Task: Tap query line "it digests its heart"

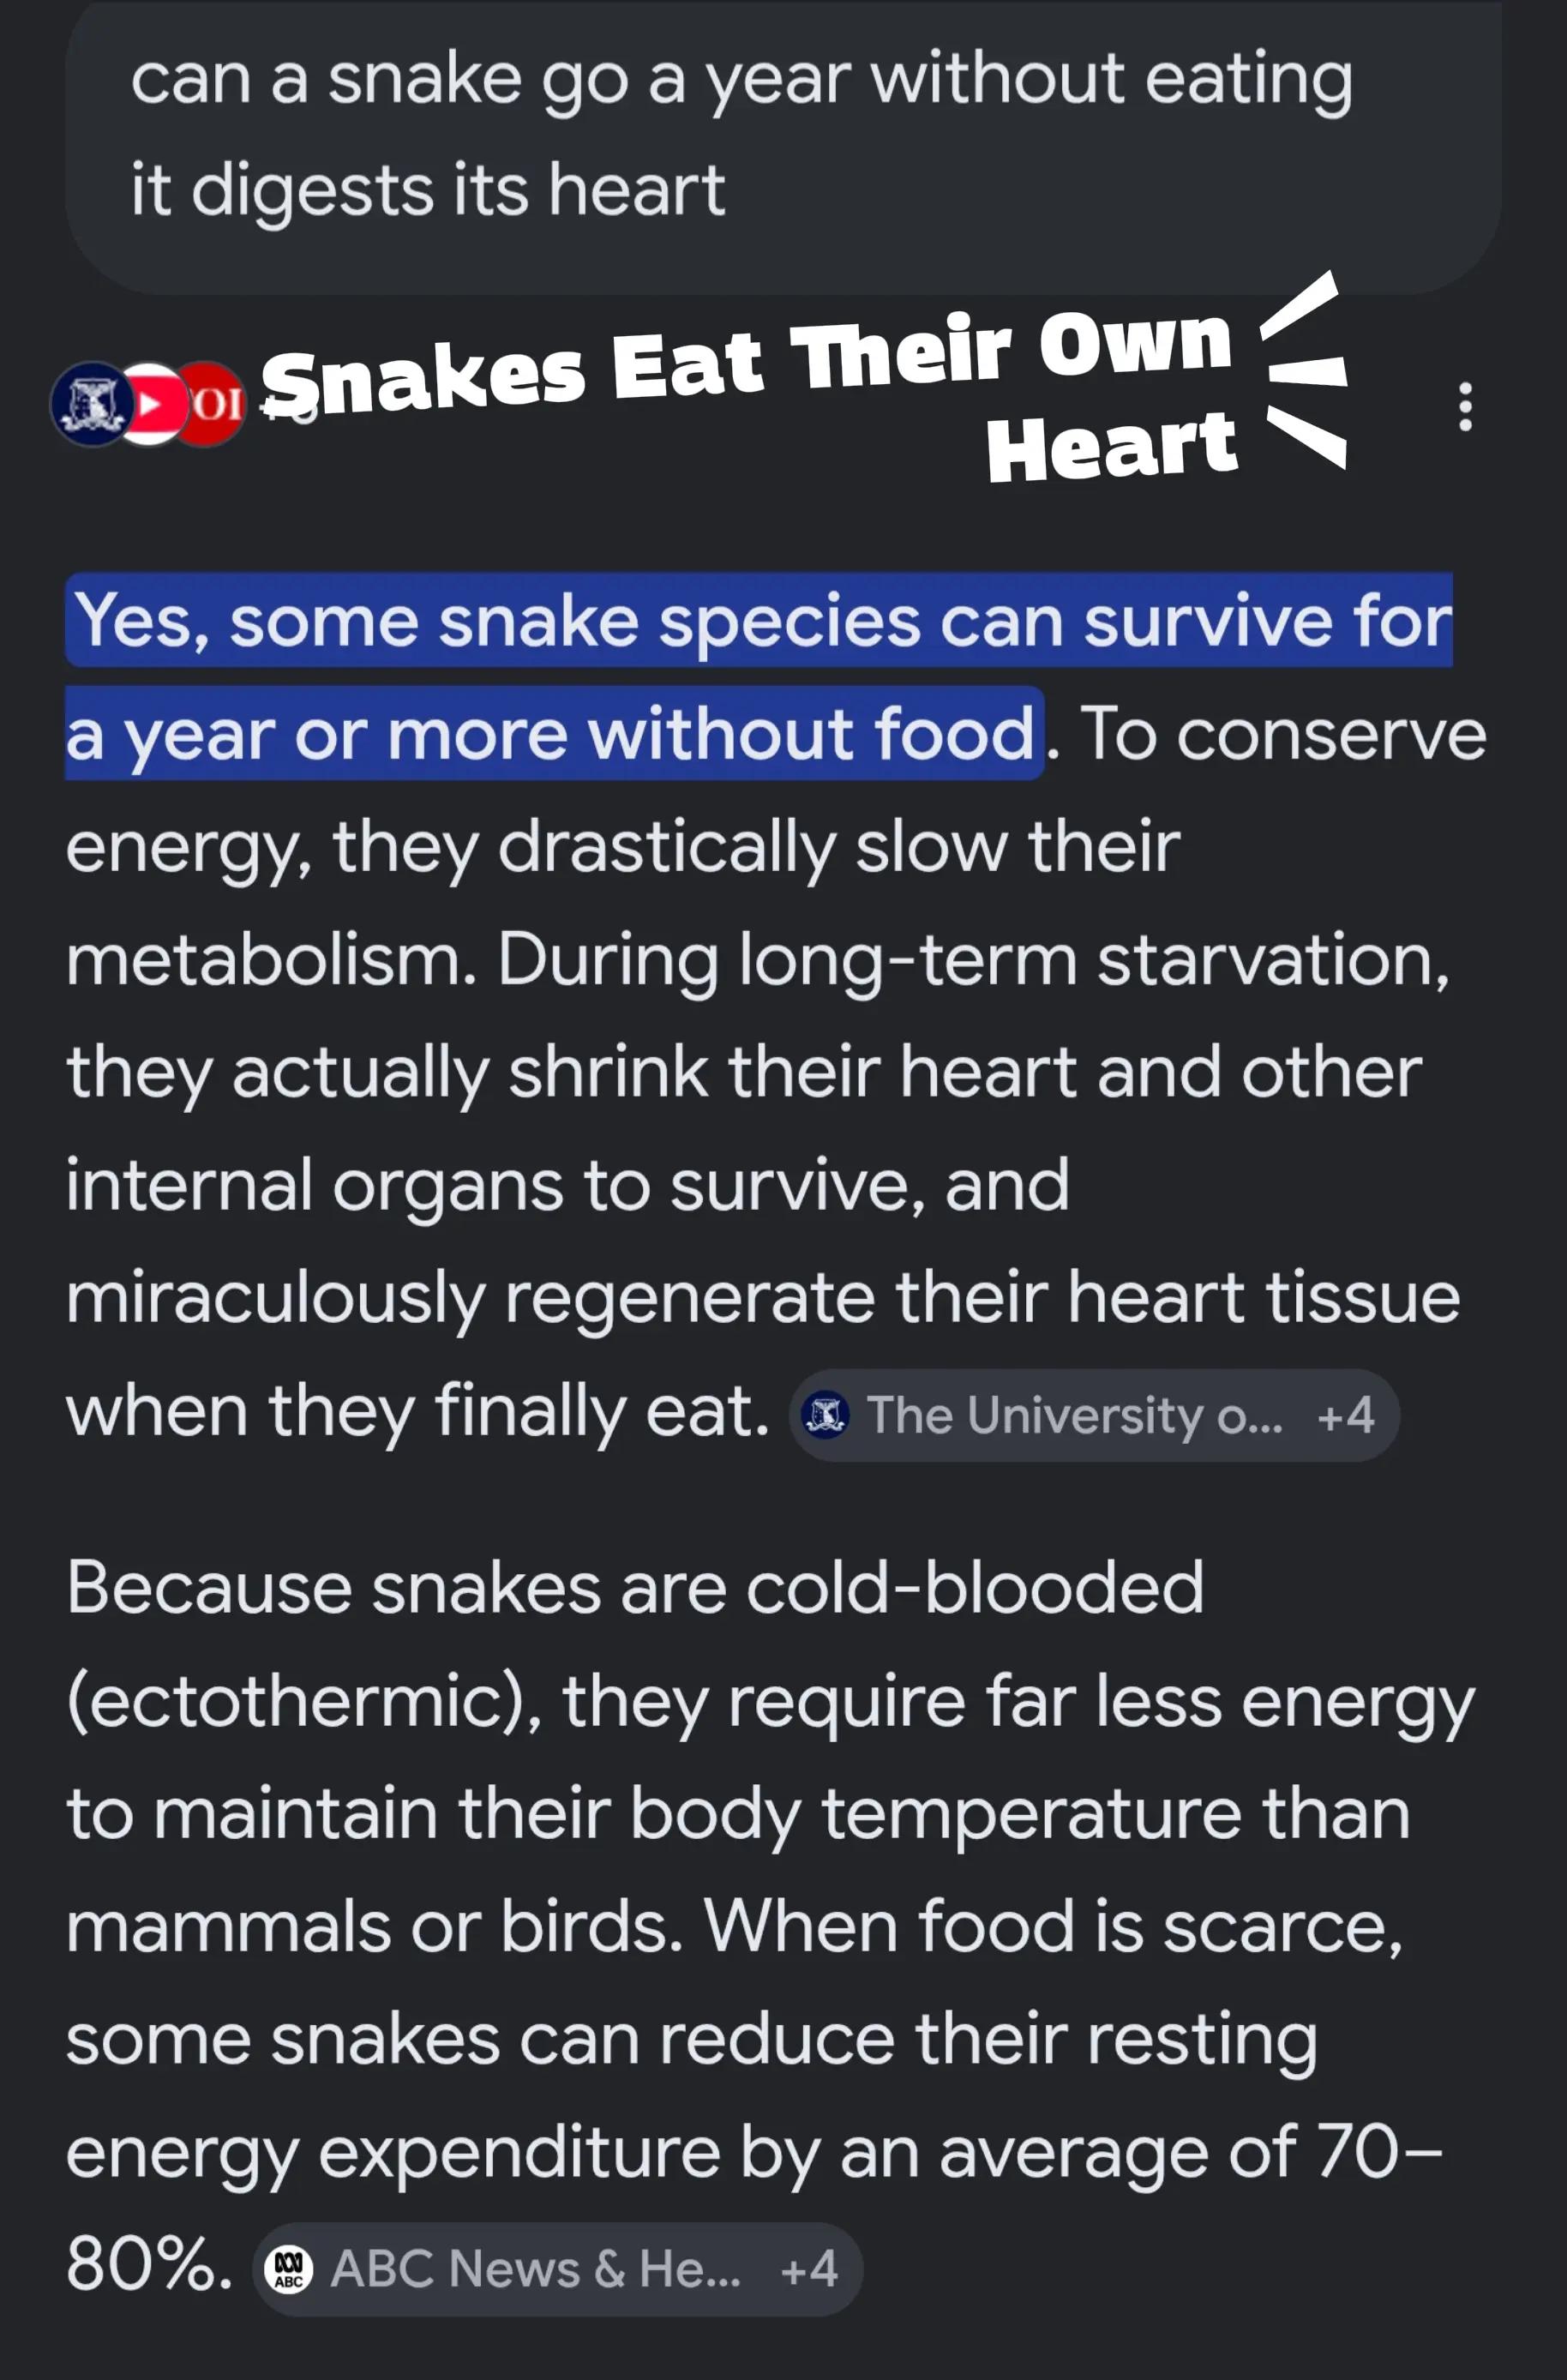Action: (x=428, y=190)
